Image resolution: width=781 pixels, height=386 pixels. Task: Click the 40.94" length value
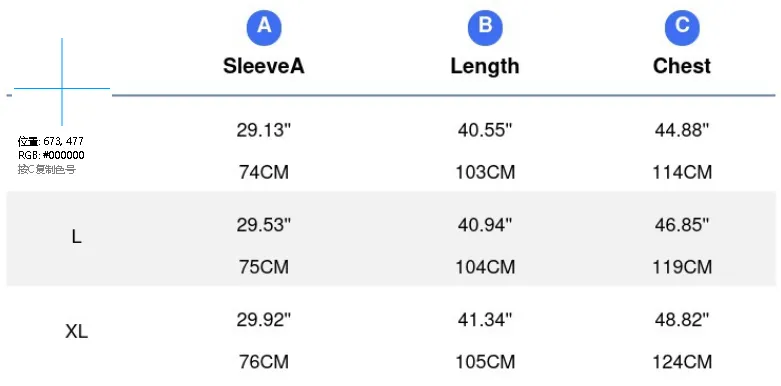point(485,225)
